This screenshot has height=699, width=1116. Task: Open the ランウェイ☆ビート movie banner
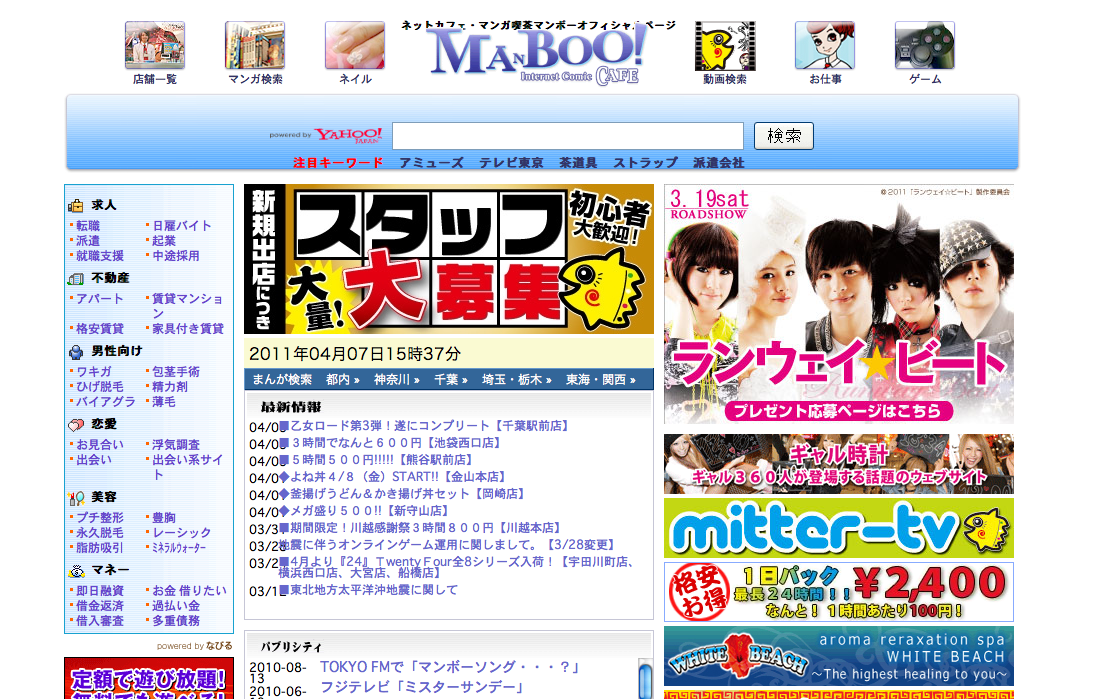(838, 304)
